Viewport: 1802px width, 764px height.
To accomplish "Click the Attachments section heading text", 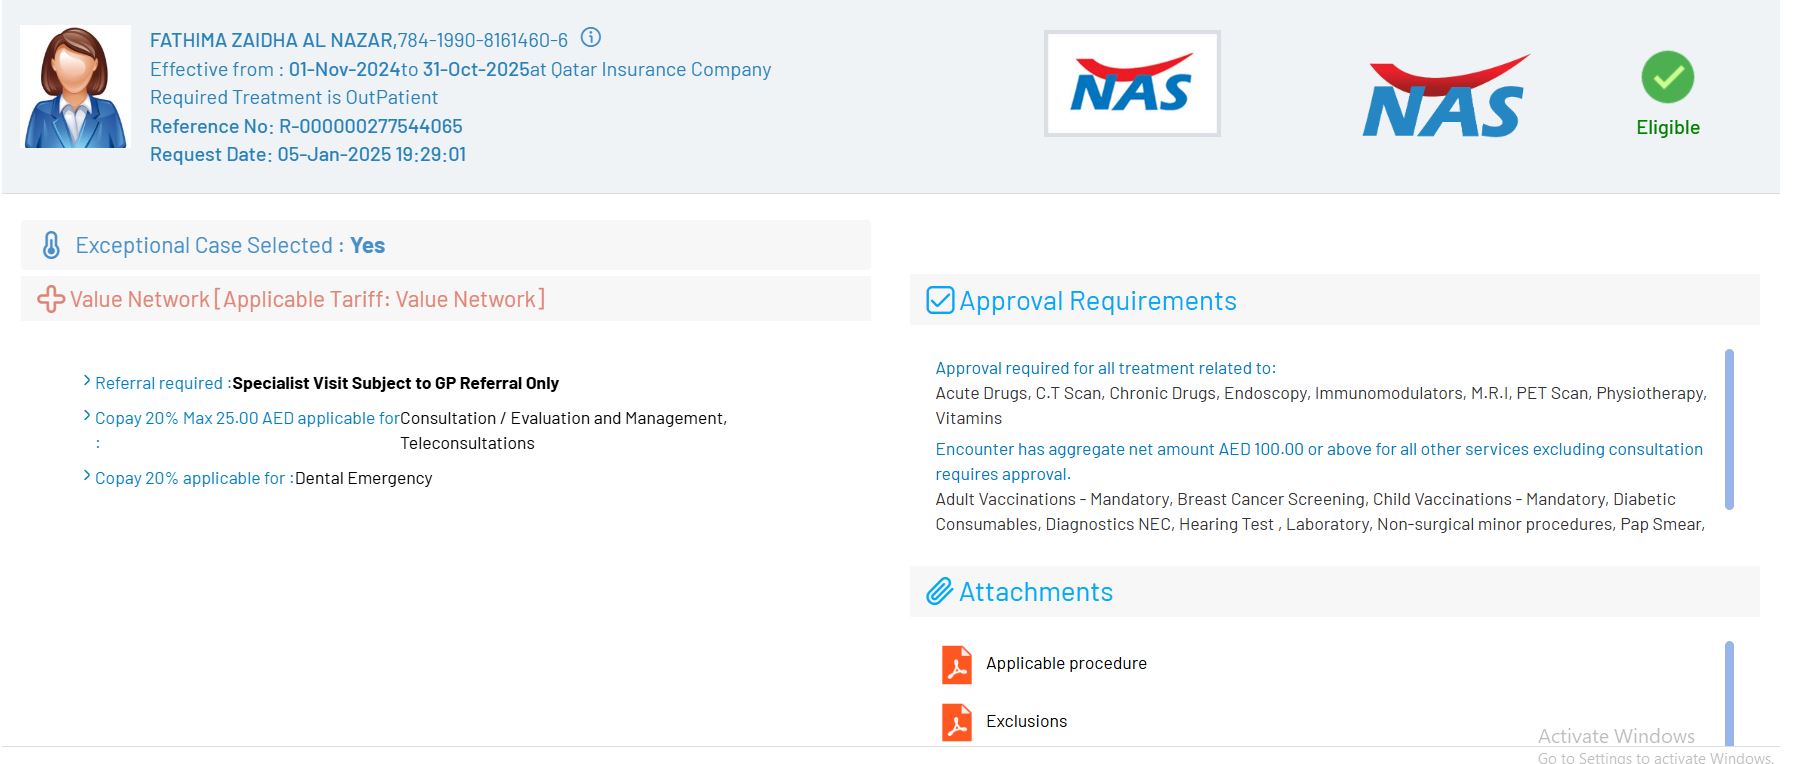I will pyautogui.click(x=1036, y=592).
